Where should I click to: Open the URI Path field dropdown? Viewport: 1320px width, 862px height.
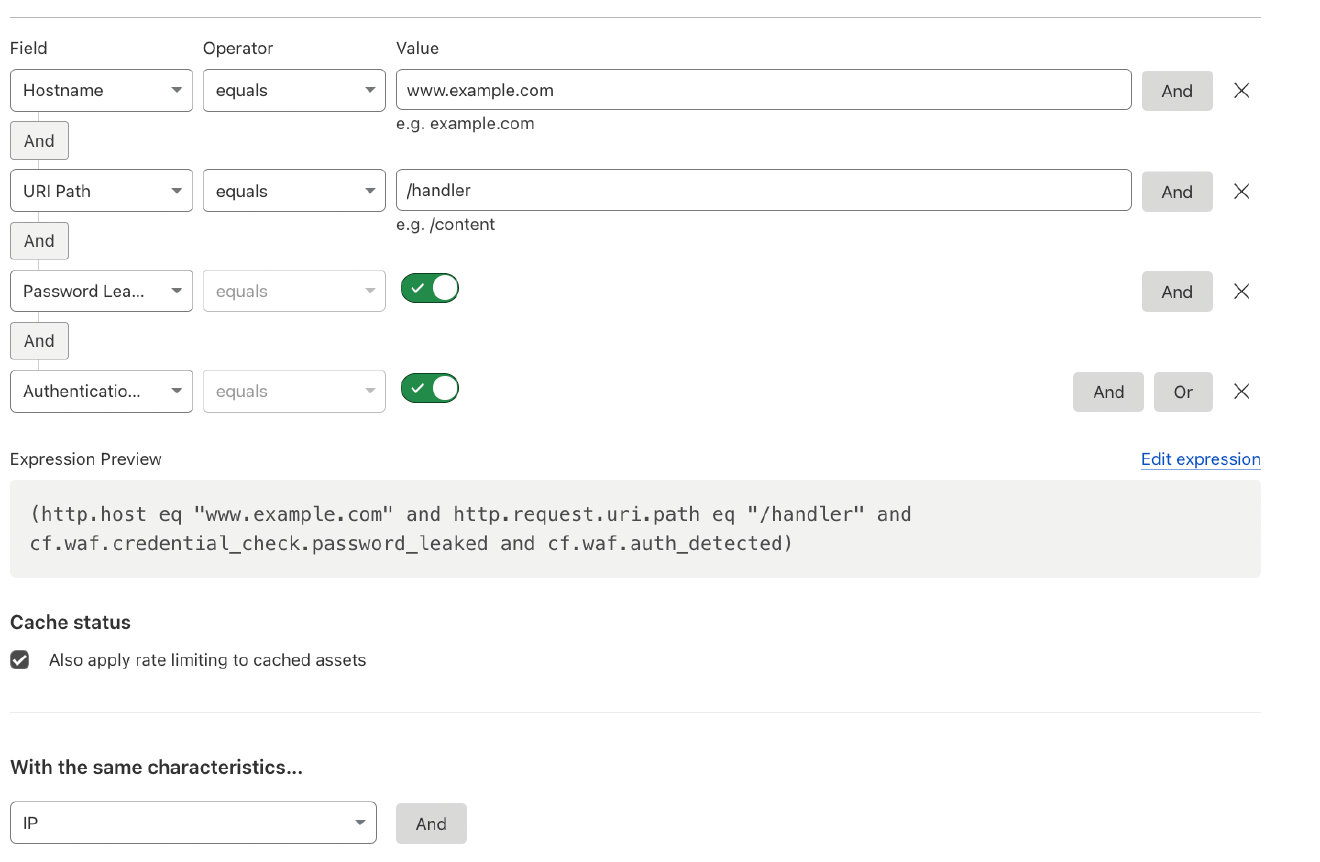[x=101, y=191]
